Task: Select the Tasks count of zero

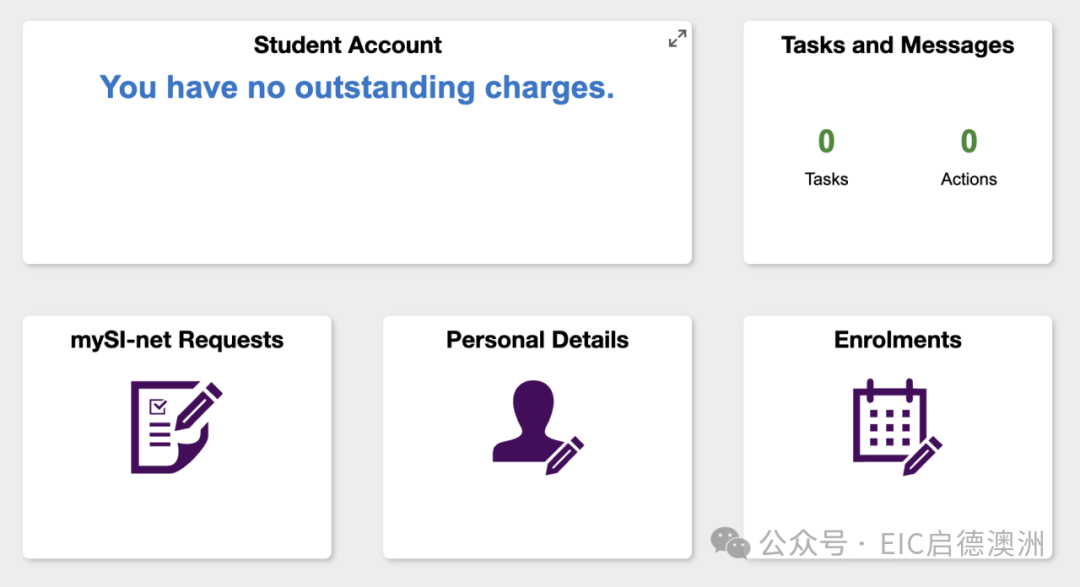Action: point(826,141)
